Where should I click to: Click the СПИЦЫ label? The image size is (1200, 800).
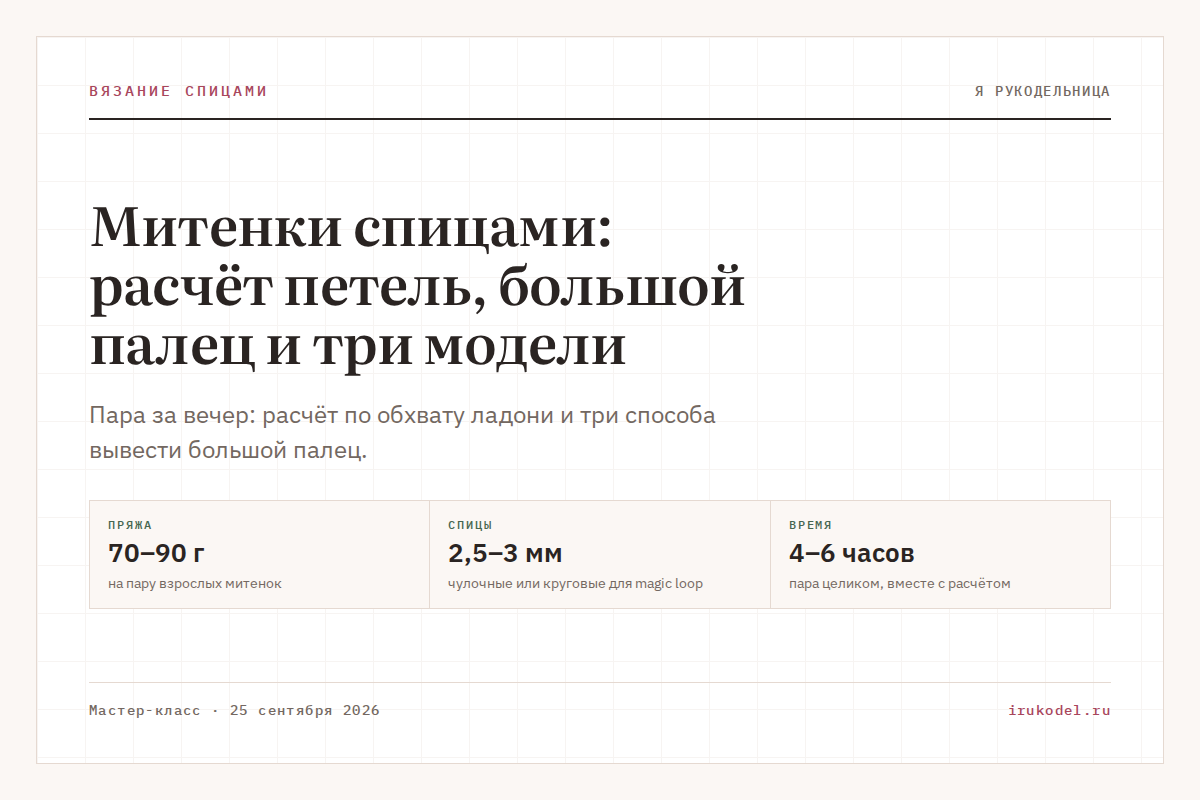[470, 525]
